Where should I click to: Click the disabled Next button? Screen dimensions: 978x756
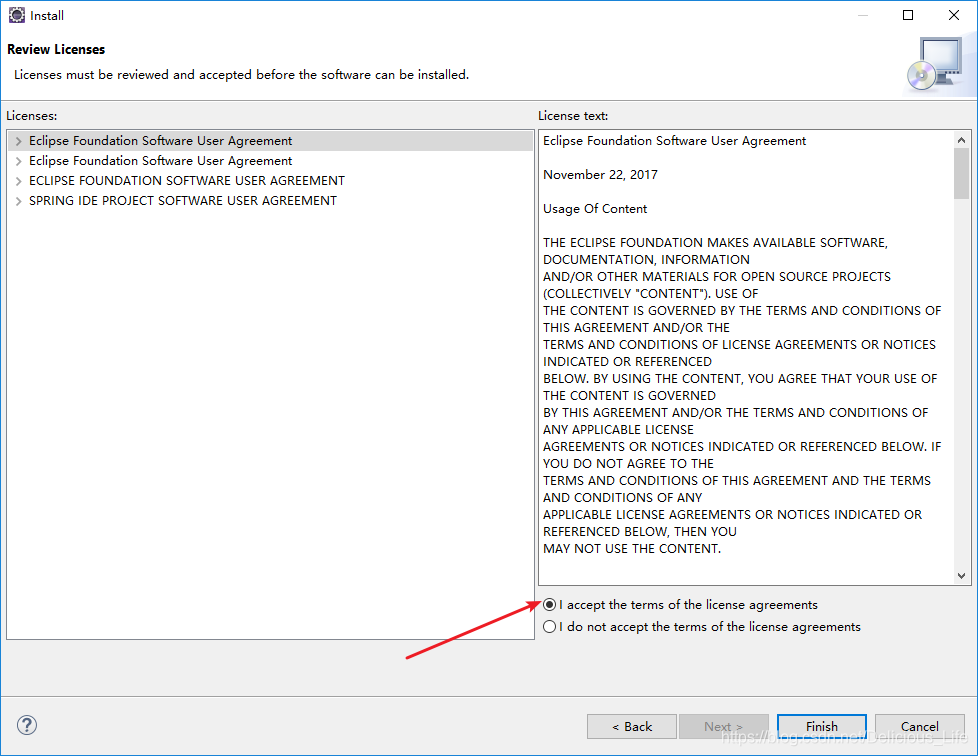tap(724, 726)
